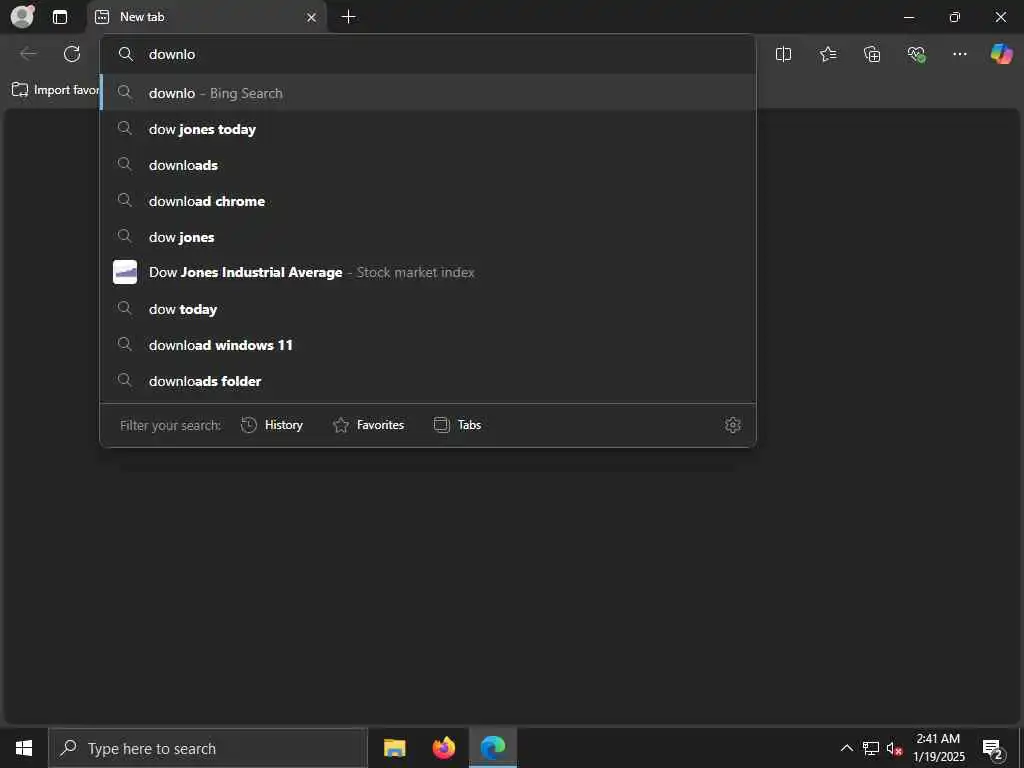1024x768 pixels.
Task: Open the Windows Start menu
Action: pos(24,748)
